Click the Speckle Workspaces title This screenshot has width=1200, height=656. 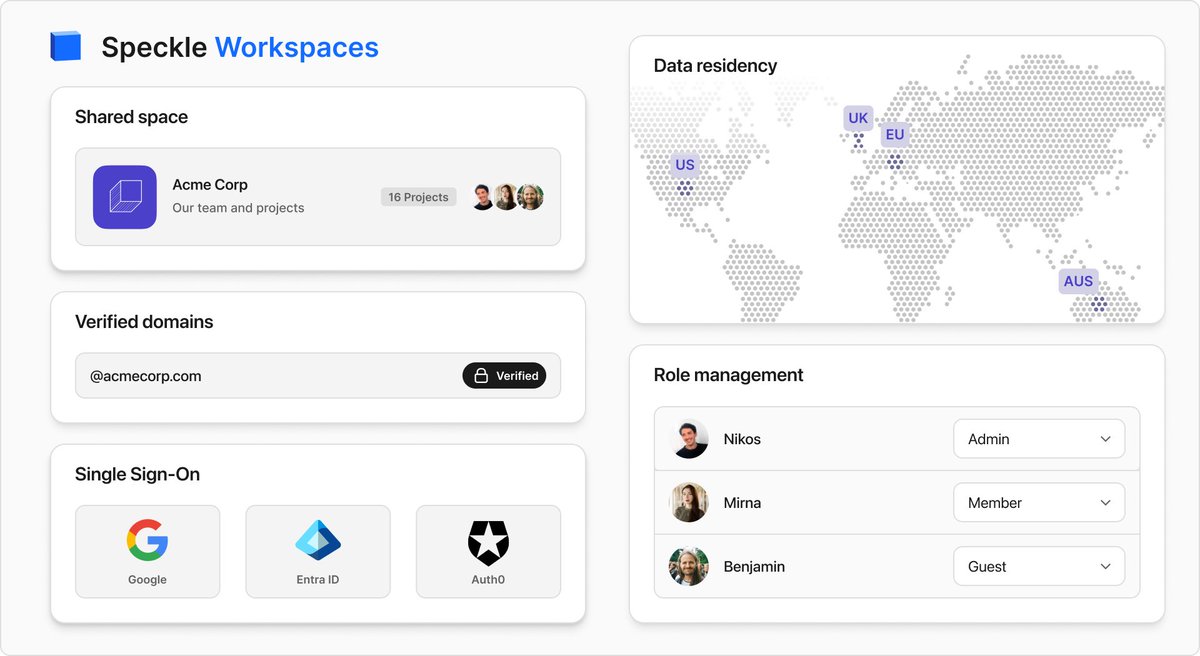240,47
